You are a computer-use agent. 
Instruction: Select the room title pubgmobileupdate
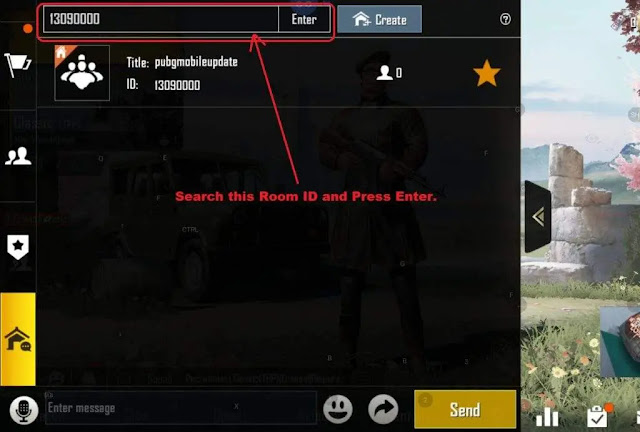pos(196,62)
